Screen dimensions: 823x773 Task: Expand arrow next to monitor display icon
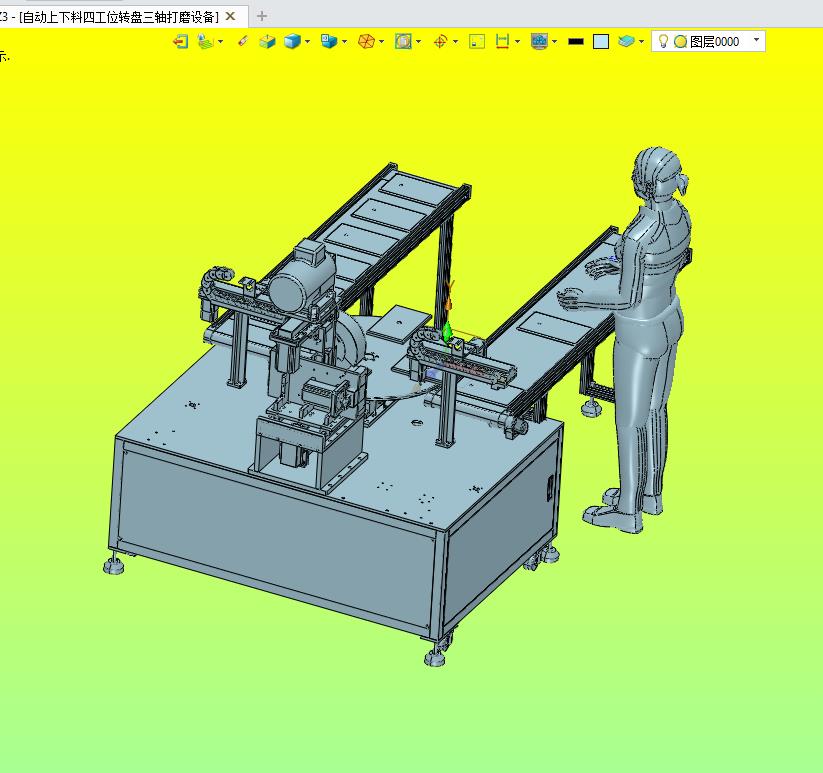point(554,41)
